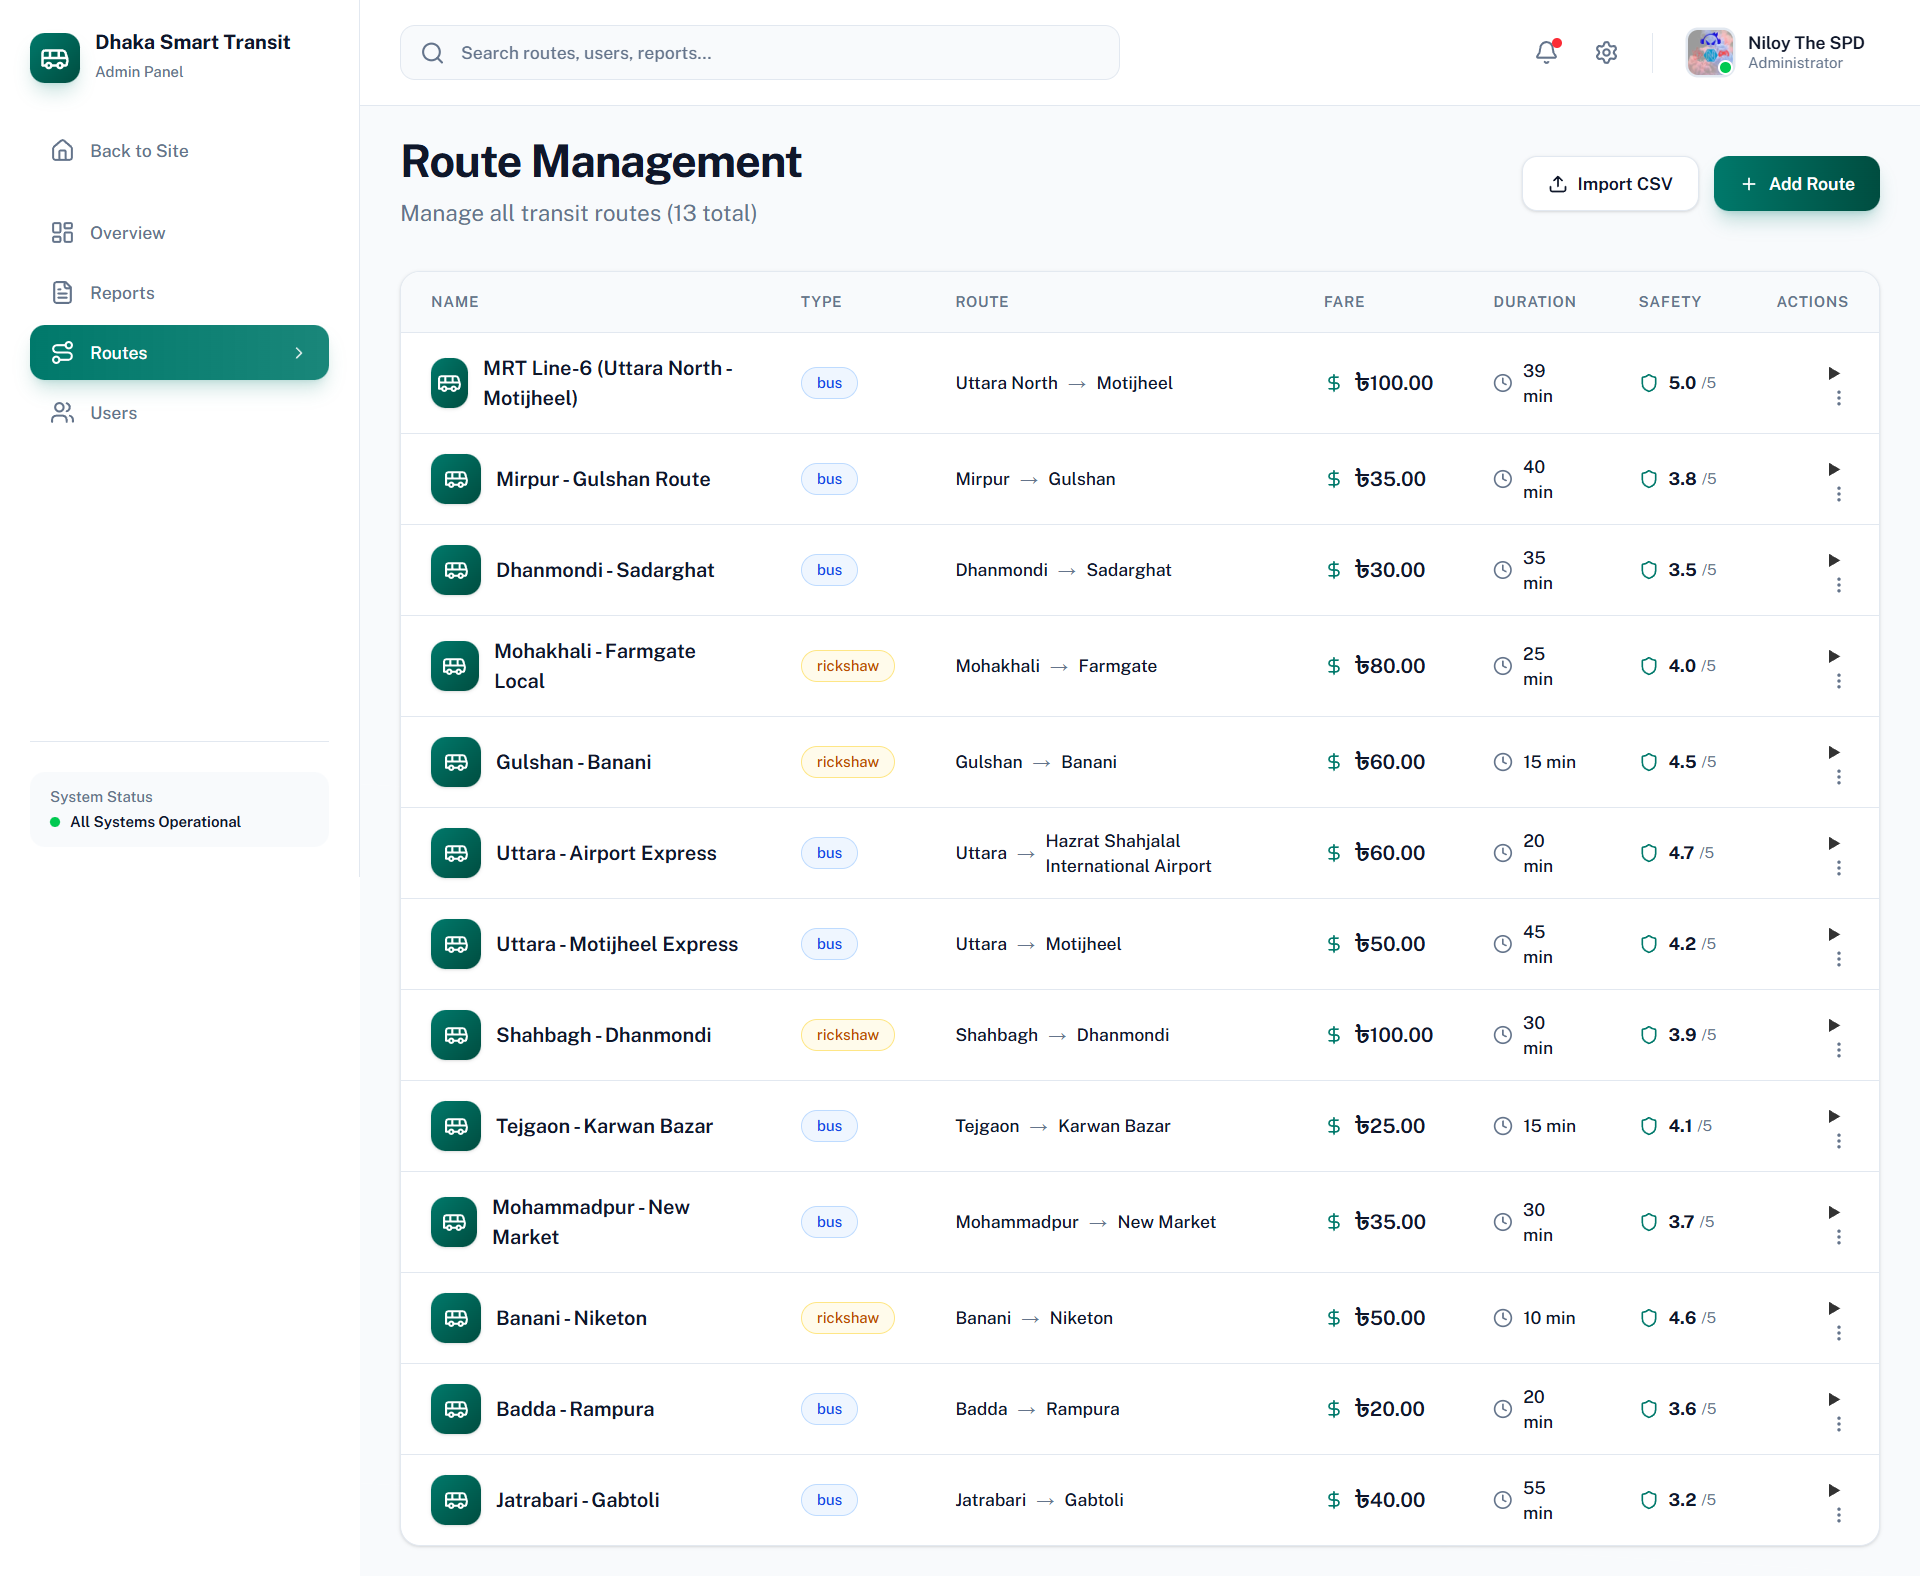
Task: Click the safety shield icon for MRT Line-6
Action: (x=1649, y=383)
